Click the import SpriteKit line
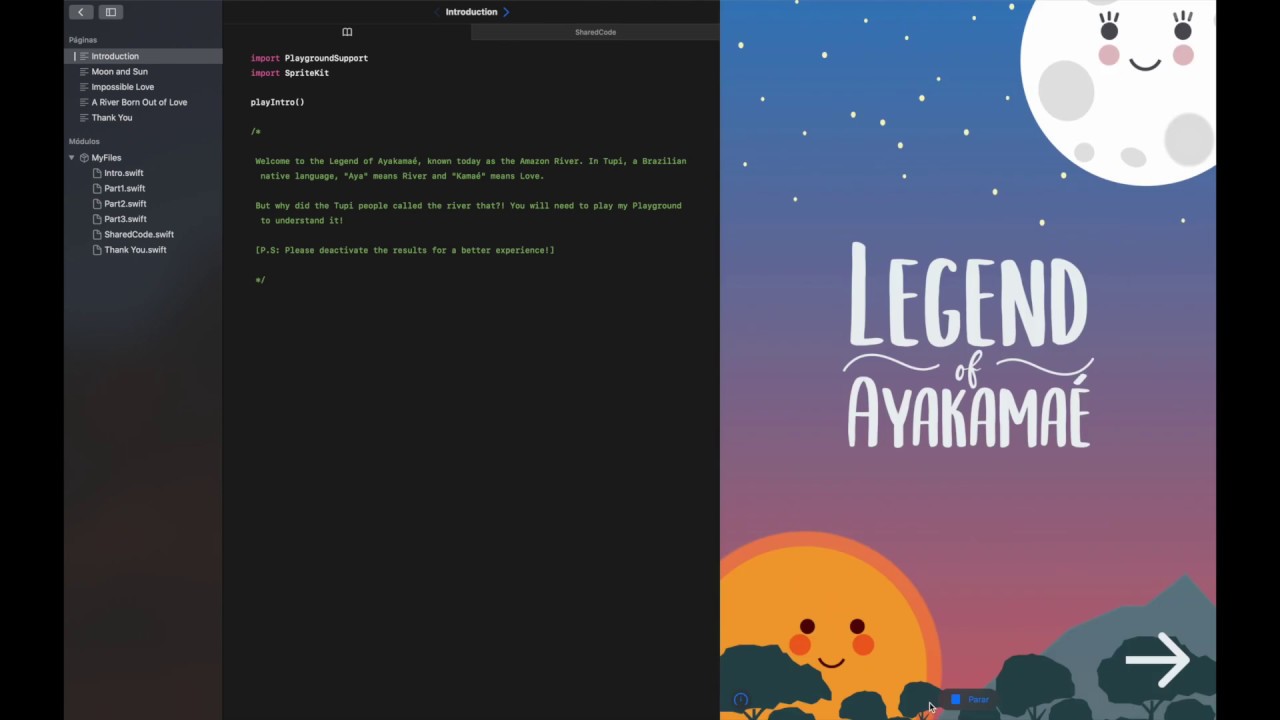 click(290, 73)
